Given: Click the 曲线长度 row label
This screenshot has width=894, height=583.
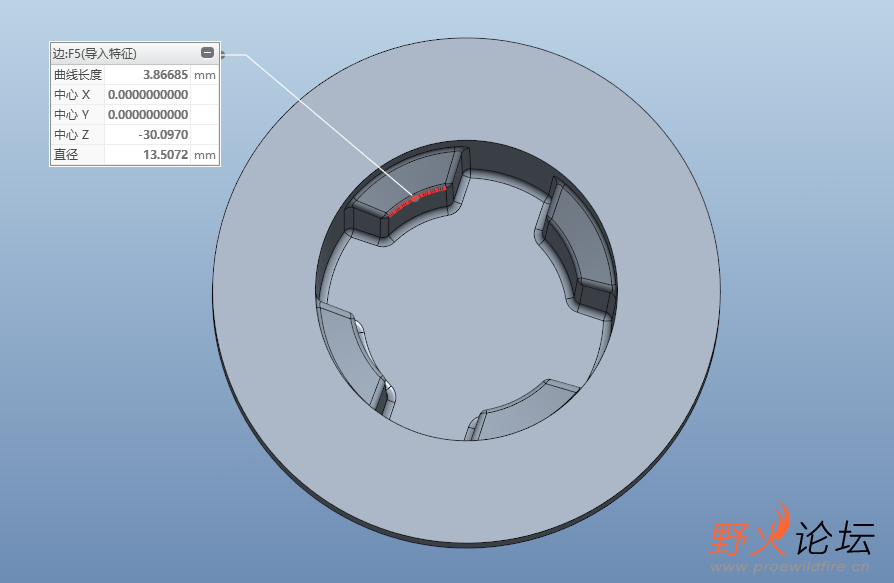Looking at the screenshot, I should click(x=78, y=75).
